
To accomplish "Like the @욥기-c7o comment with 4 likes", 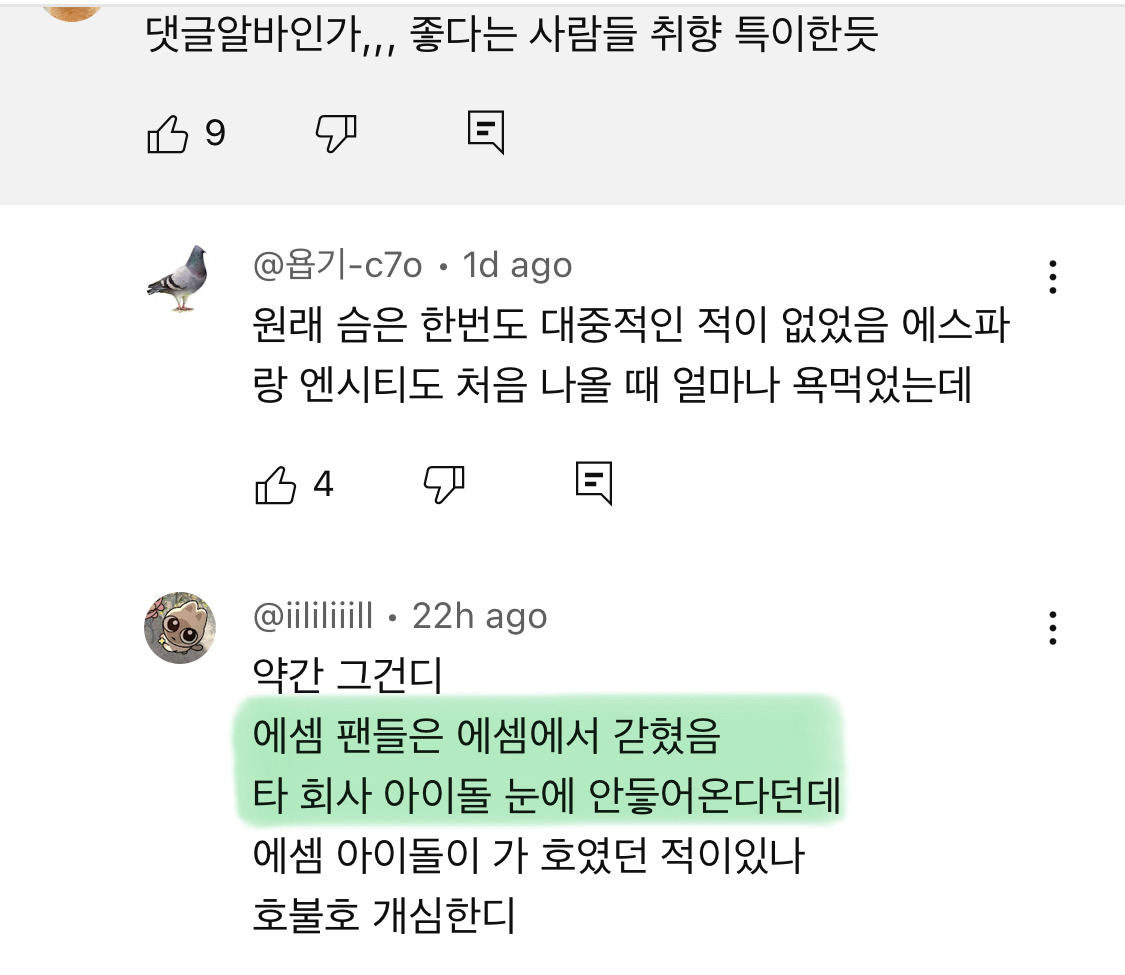I will click(277, 486).
